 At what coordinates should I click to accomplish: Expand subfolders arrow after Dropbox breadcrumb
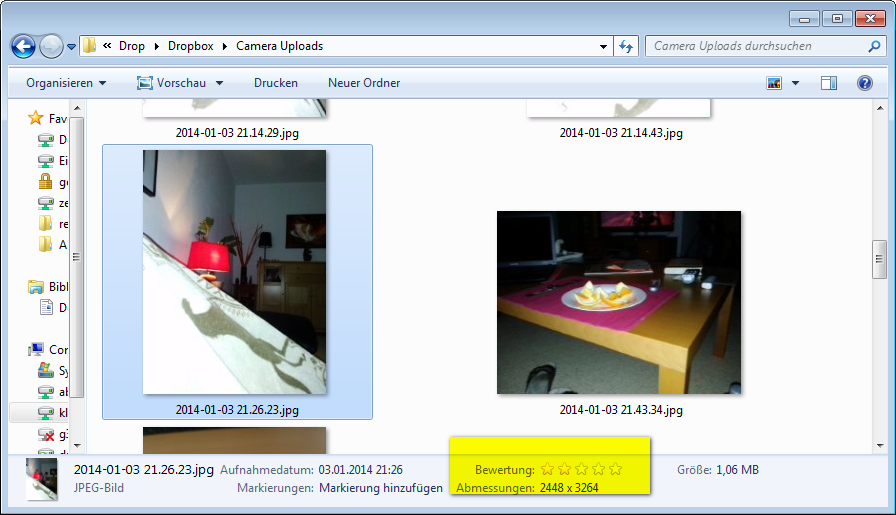click(x=225, y=46)
